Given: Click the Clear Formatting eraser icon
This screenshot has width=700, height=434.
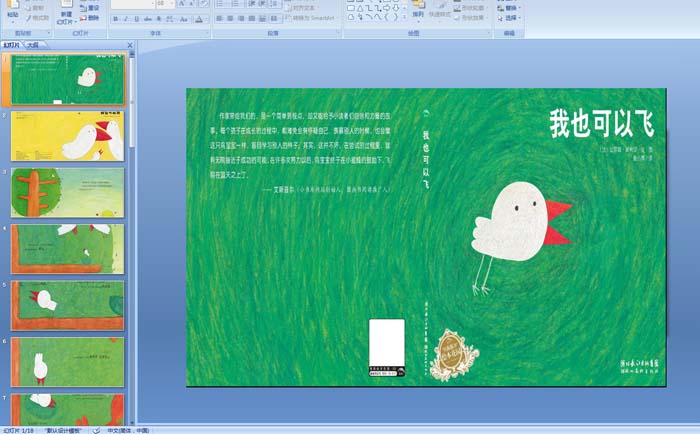Looking at the screenshot, I should [204, 4].
